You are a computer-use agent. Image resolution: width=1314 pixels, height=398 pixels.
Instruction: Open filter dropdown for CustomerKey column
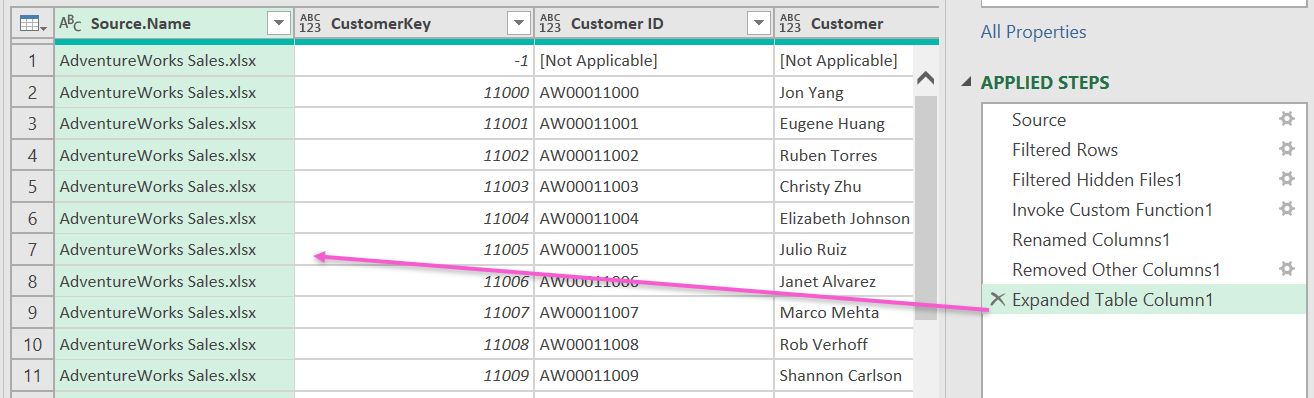point(518,23)
